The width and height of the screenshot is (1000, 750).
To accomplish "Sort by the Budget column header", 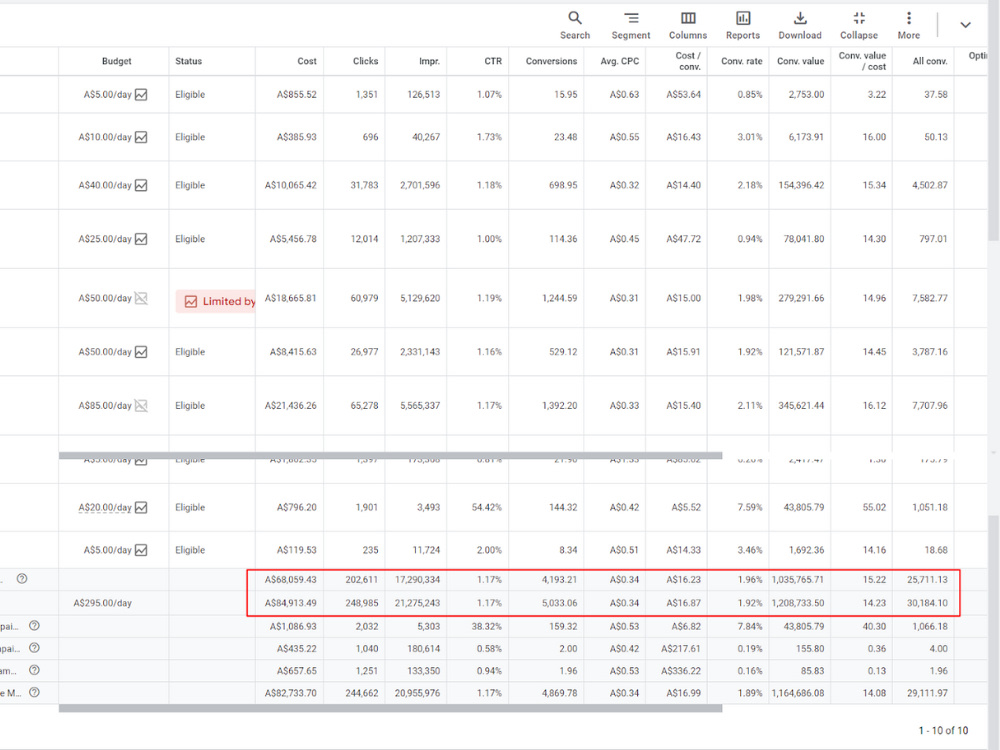I will (116, 61).
